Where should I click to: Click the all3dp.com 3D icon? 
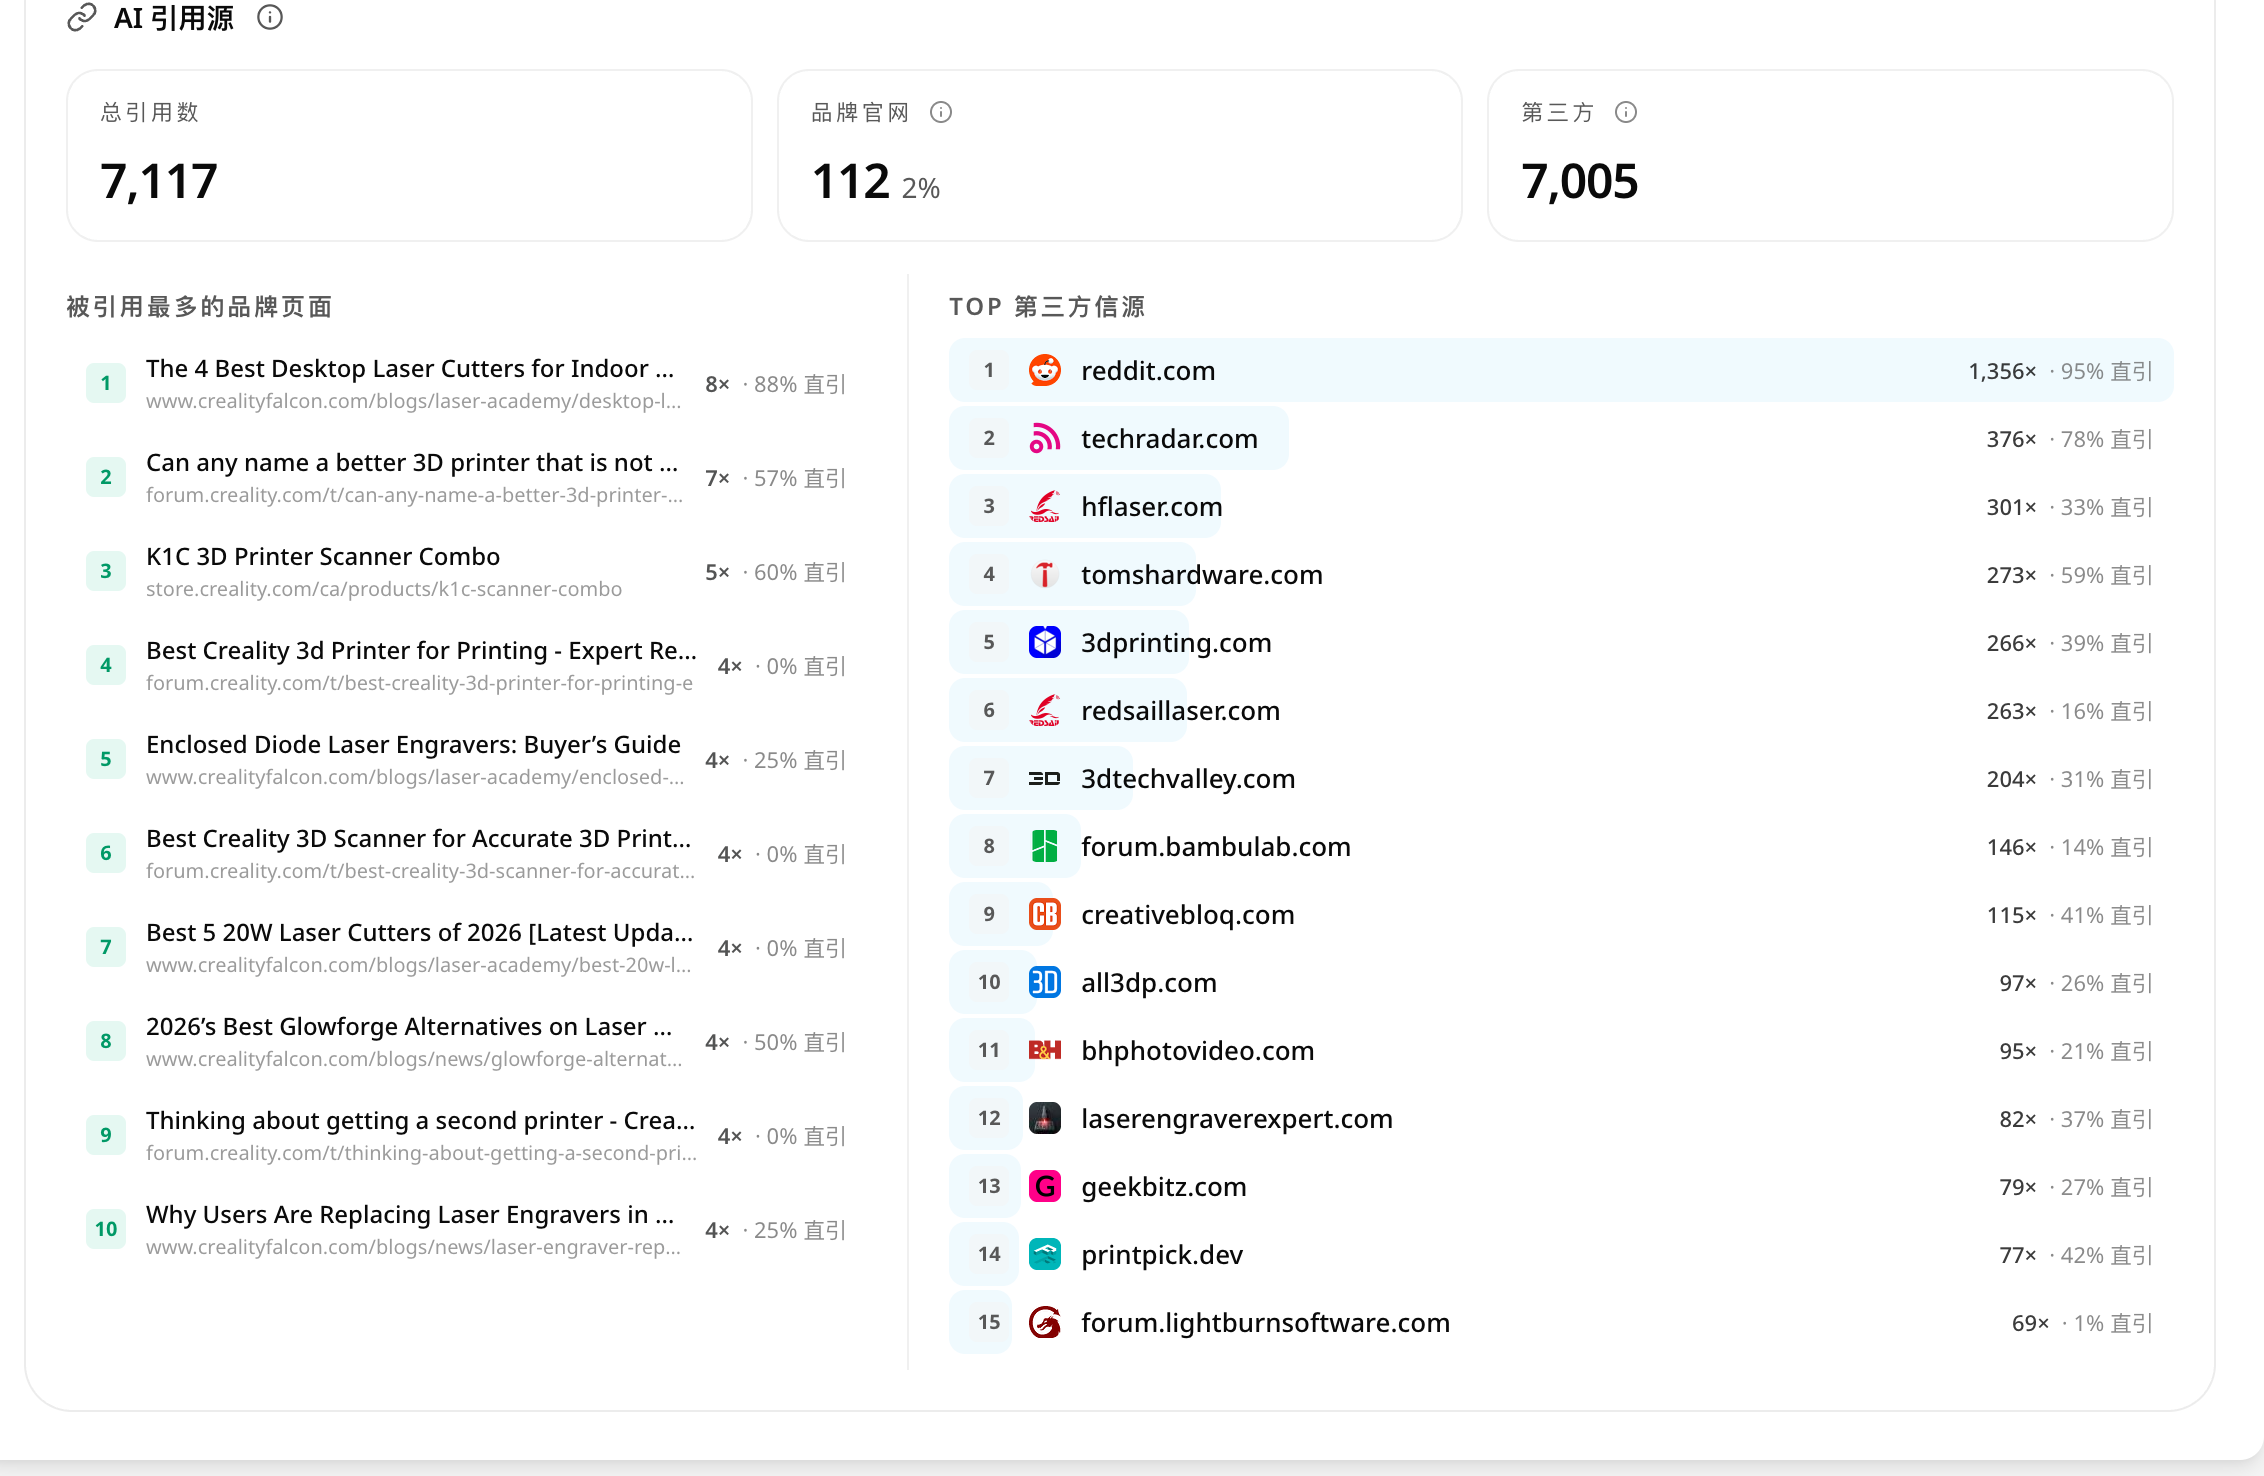1045,983
